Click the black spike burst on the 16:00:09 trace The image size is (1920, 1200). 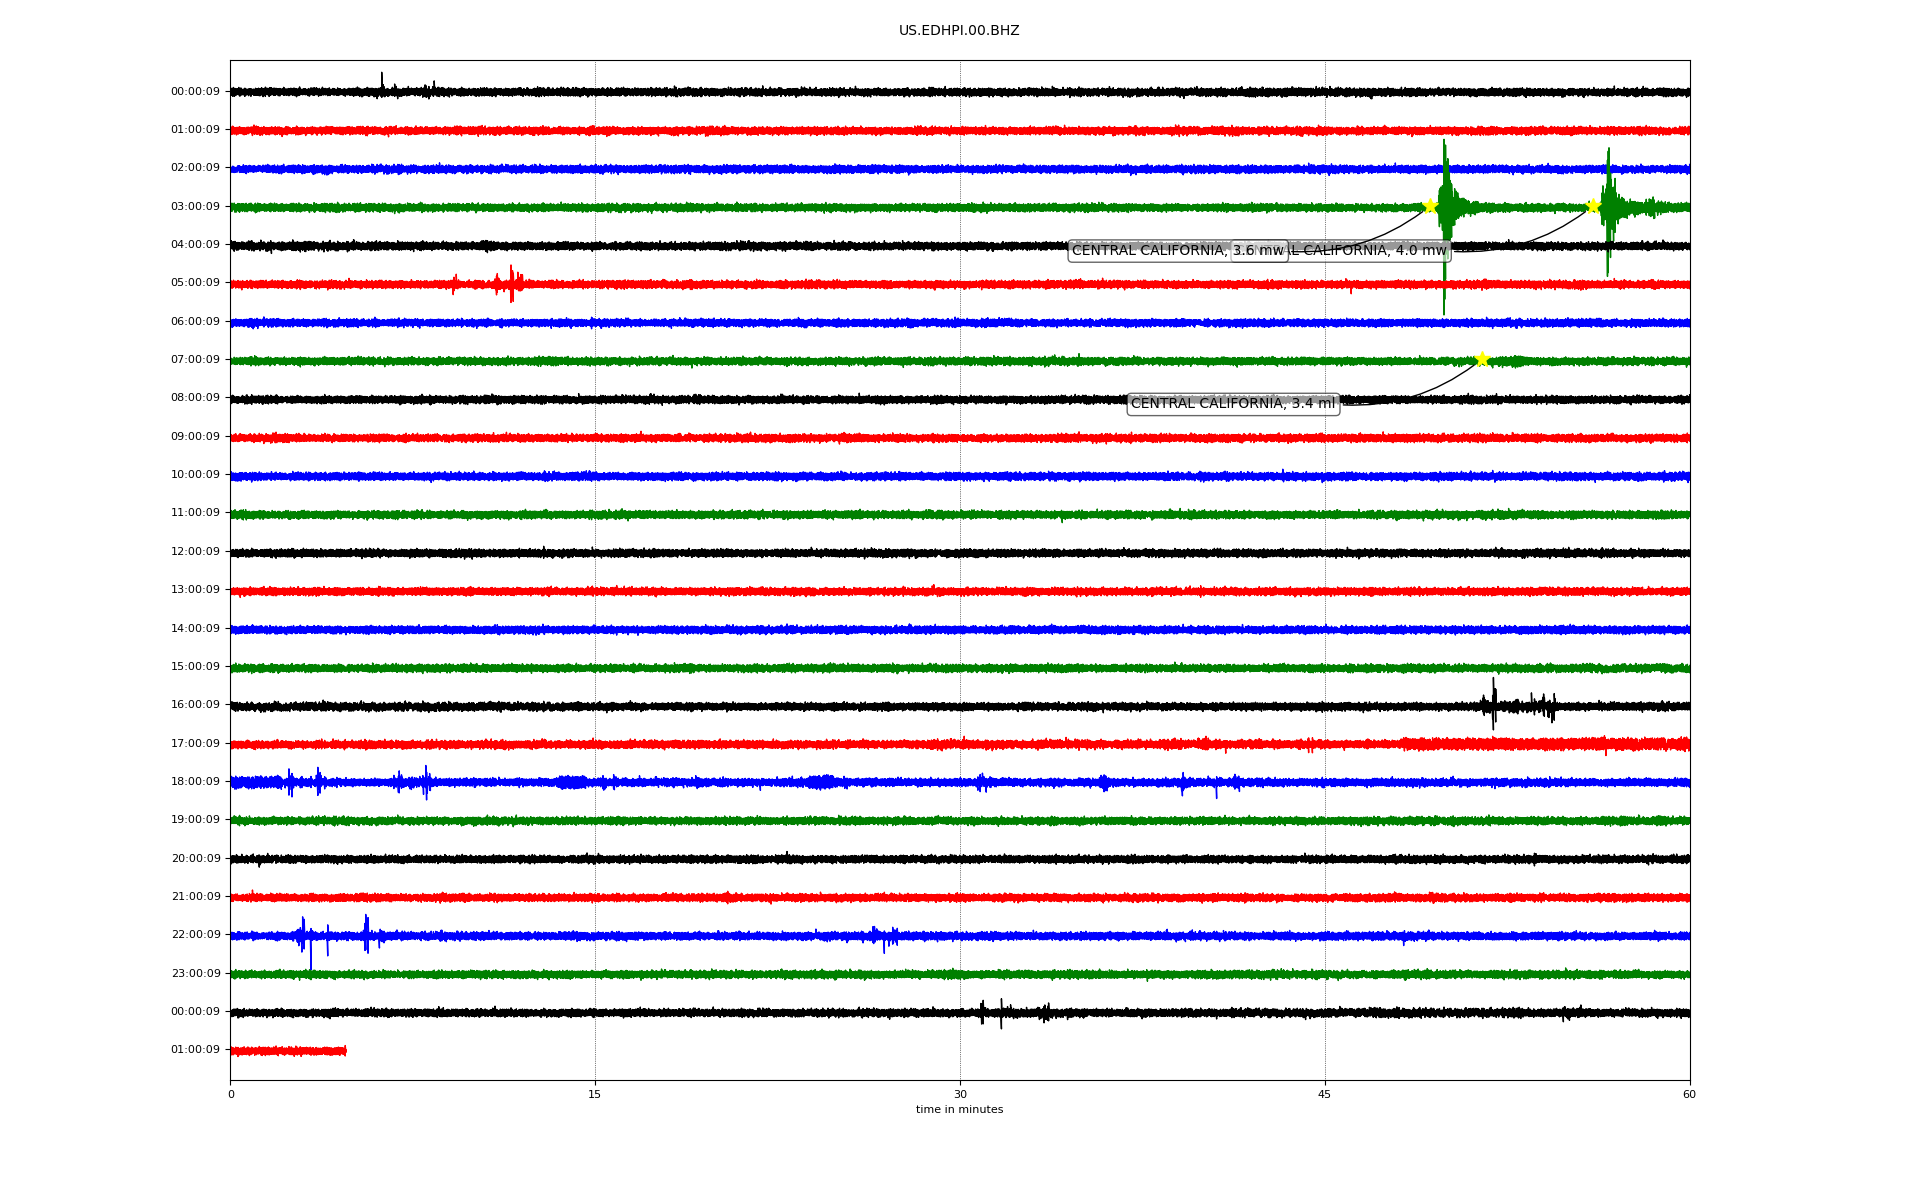coord(1494,704)
